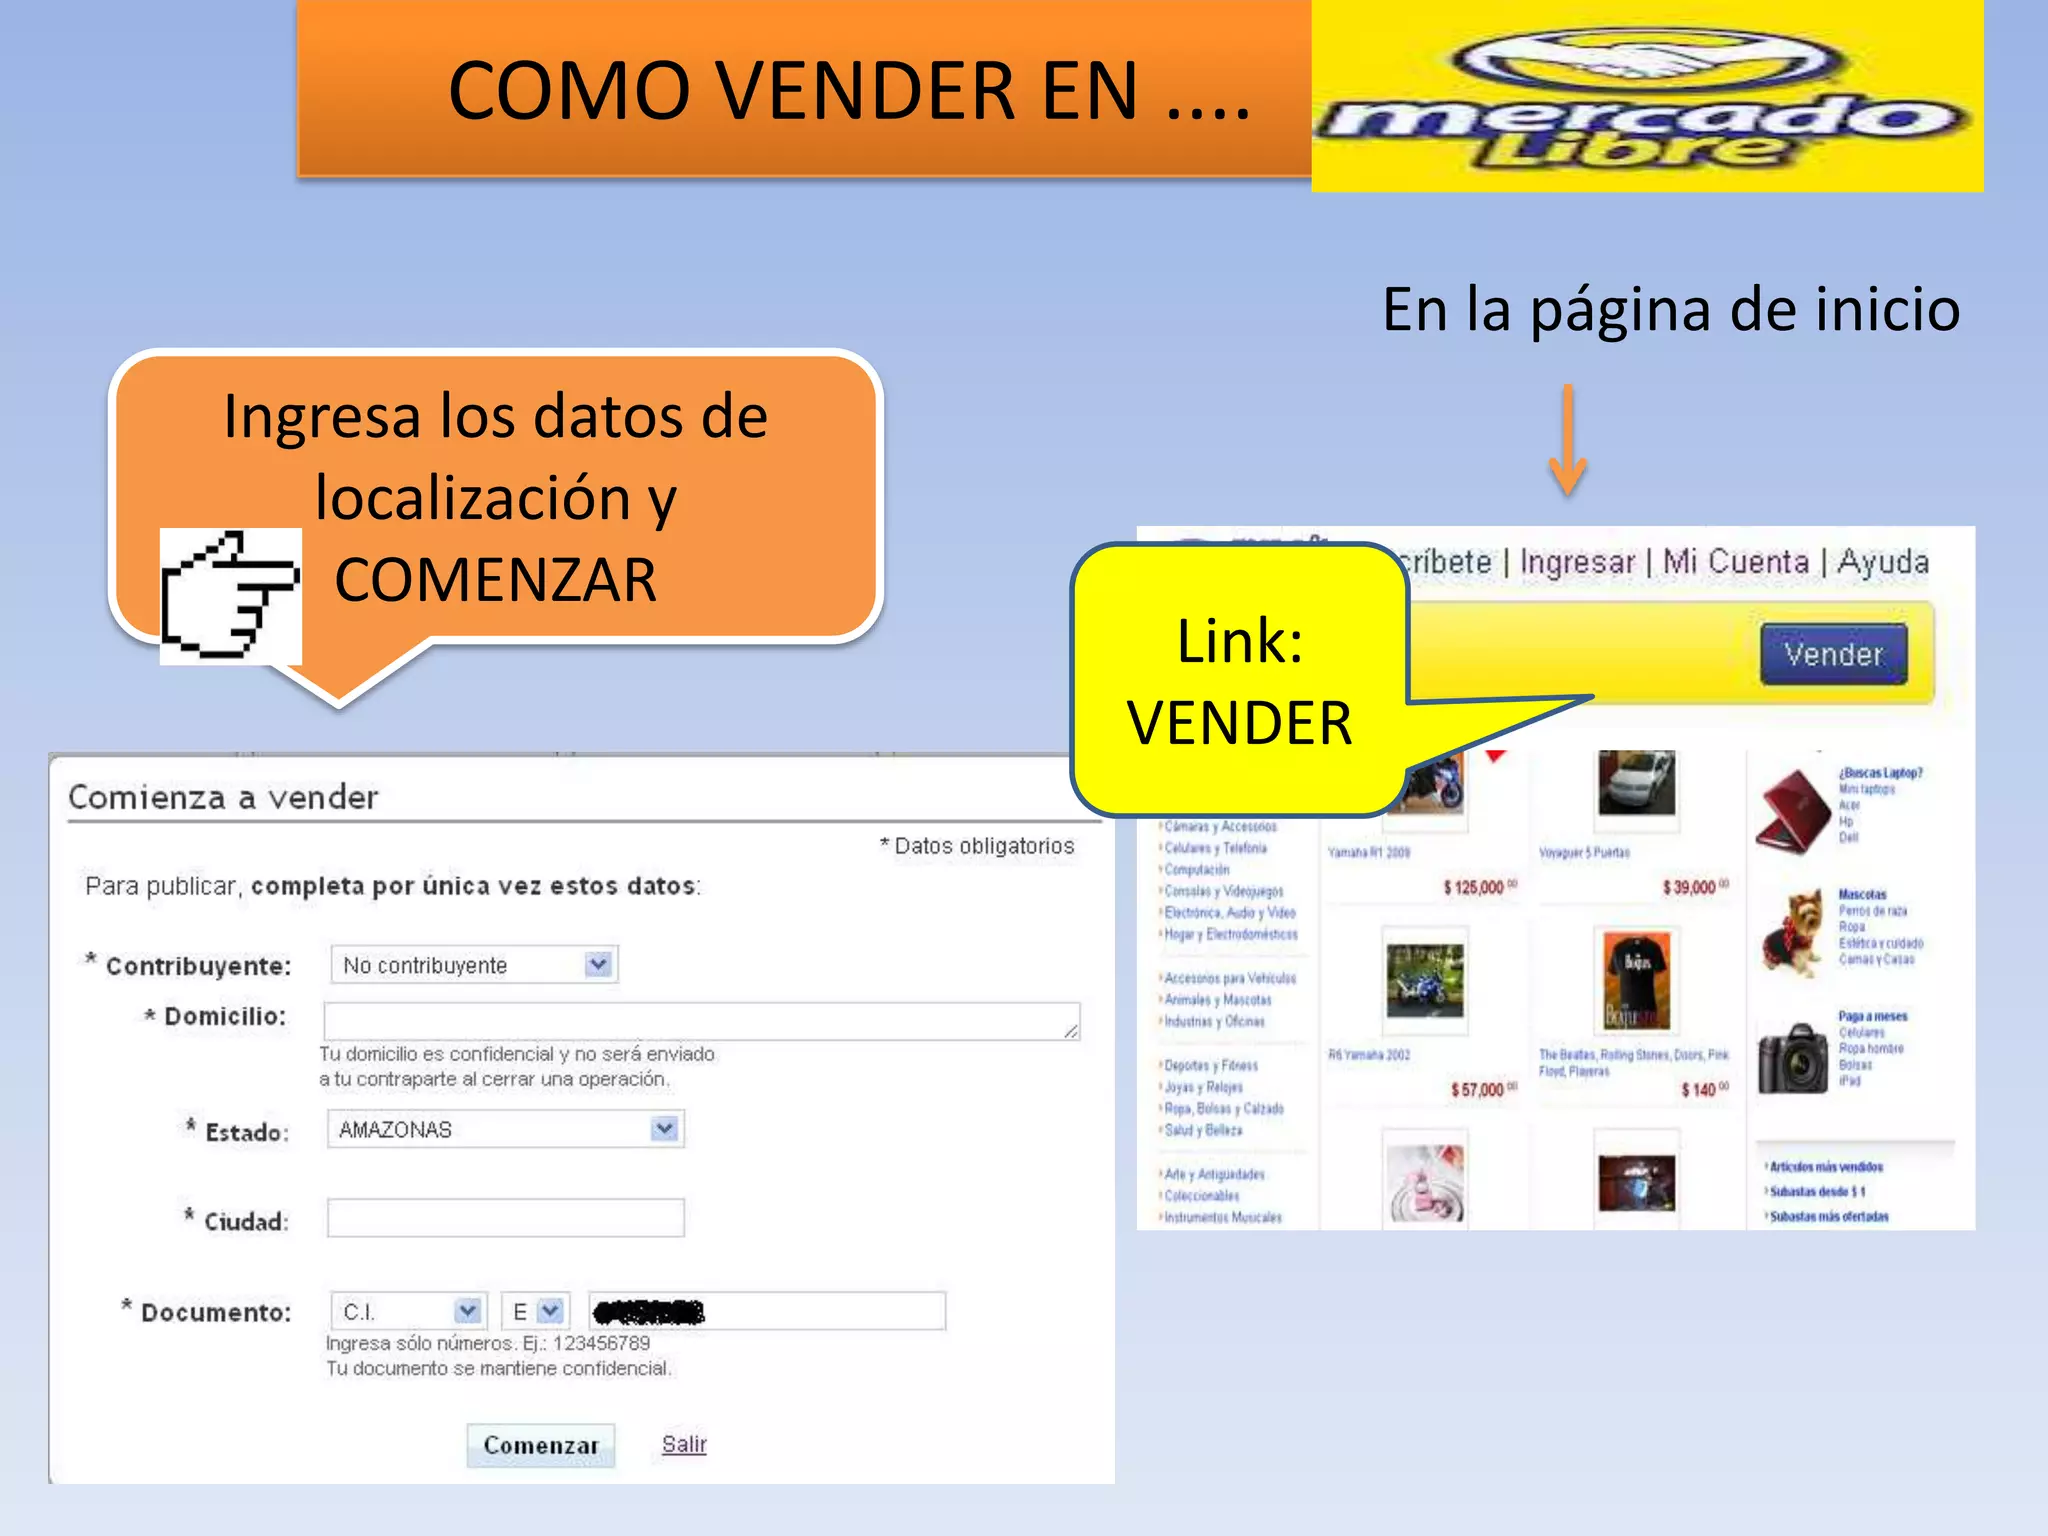The width and height of the screenshot is (2048, 1536).
Task: Open Subastas desde $ 1 link
Action: 1816,1192
